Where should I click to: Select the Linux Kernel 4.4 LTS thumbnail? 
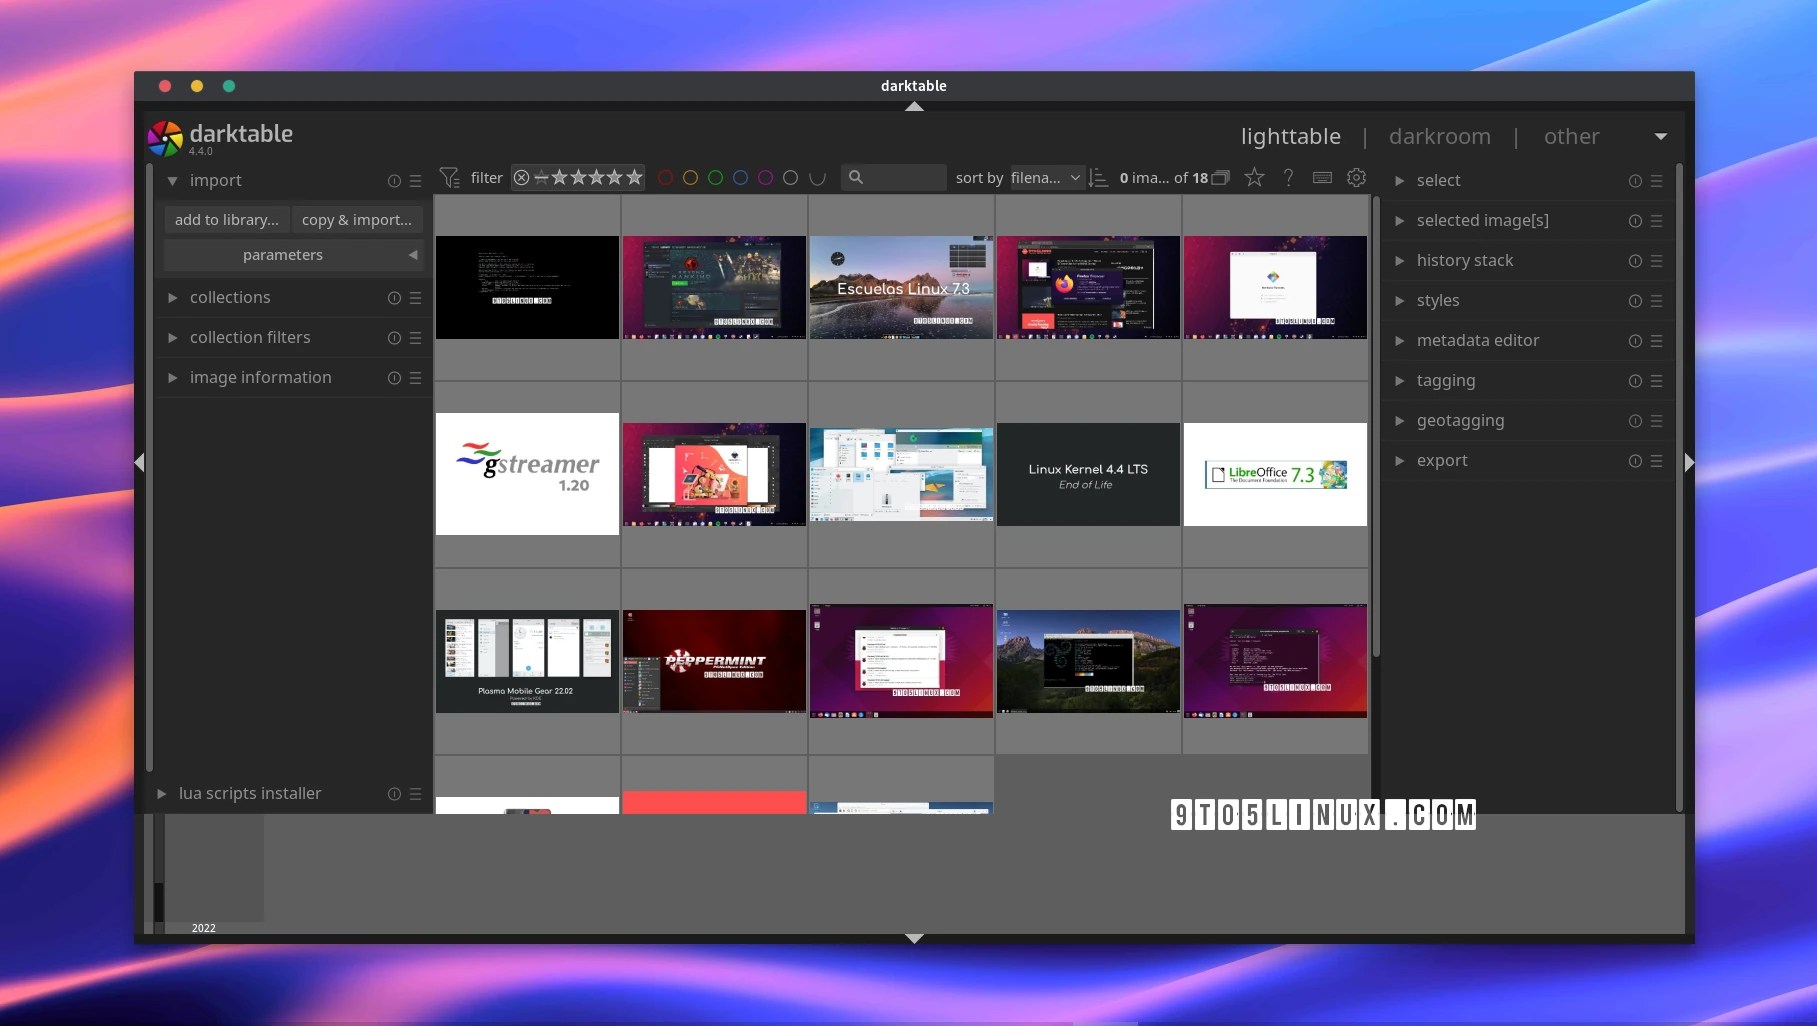pyautogui.click(x=1088, y=474)
